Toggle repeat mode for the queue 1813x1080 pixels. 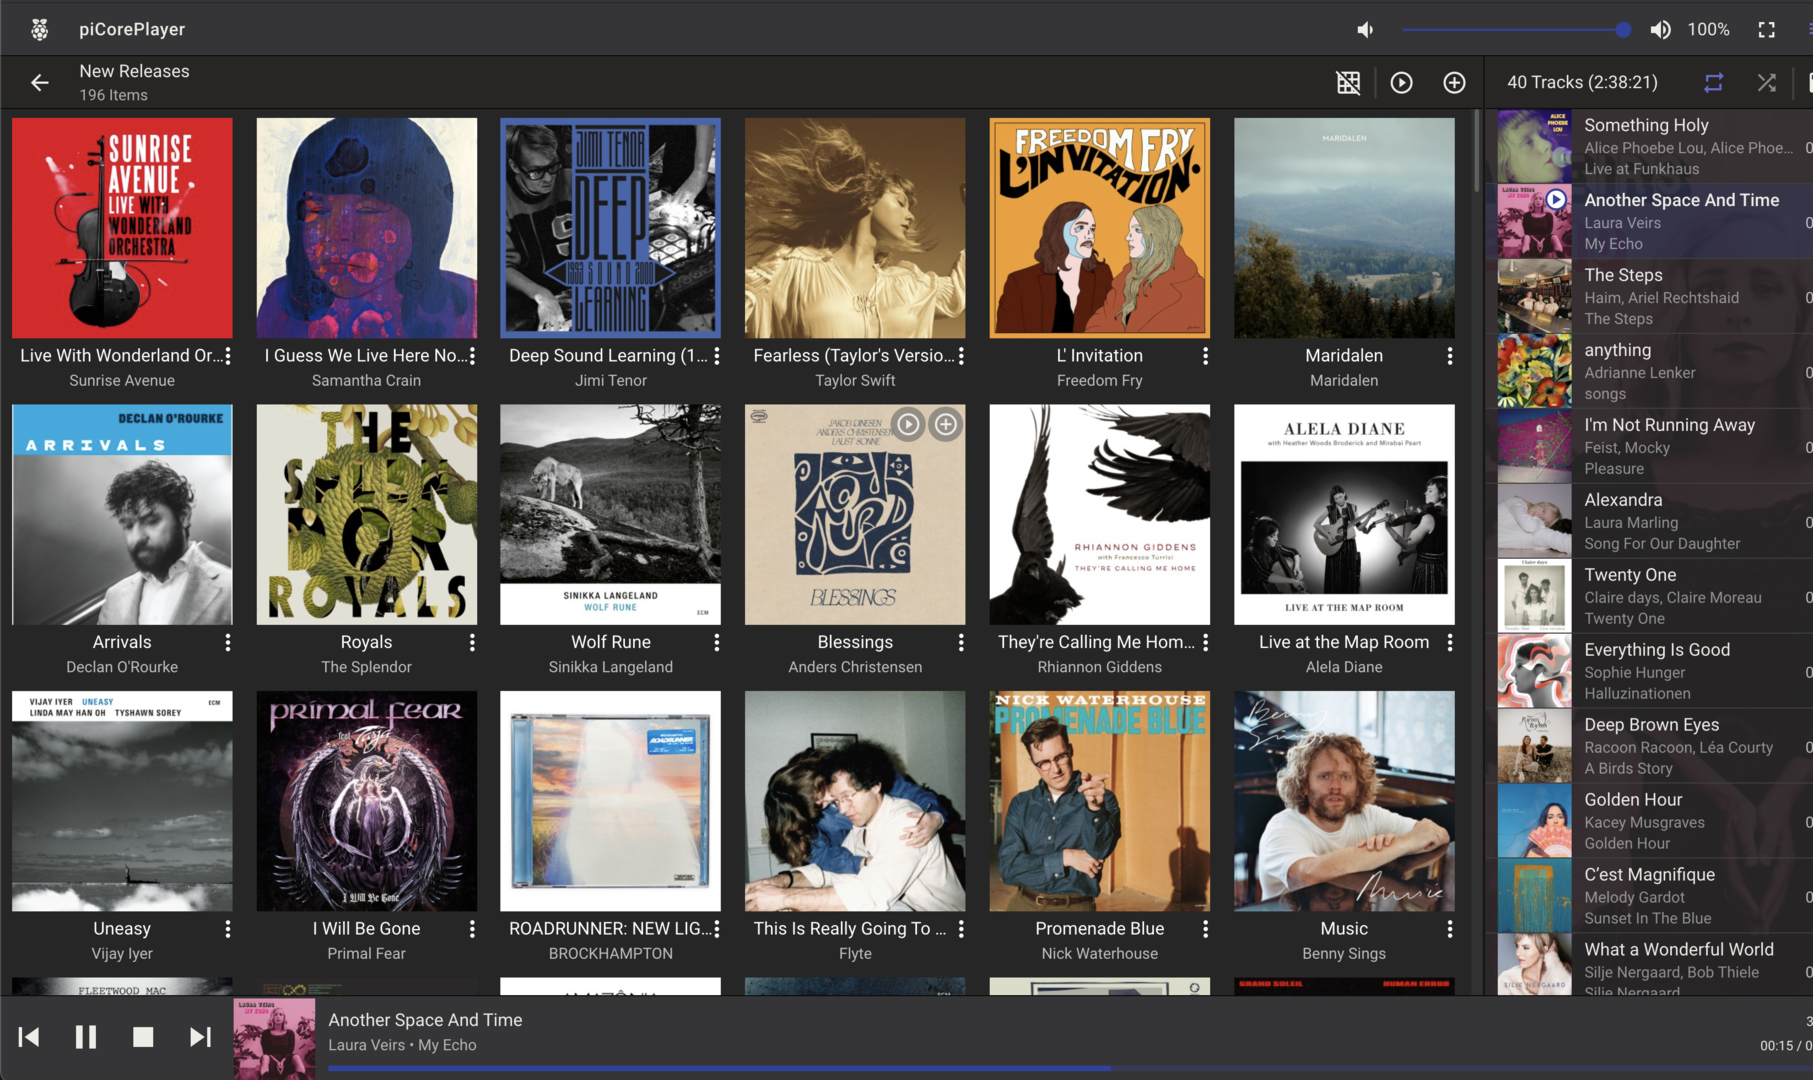point(1713,83)
